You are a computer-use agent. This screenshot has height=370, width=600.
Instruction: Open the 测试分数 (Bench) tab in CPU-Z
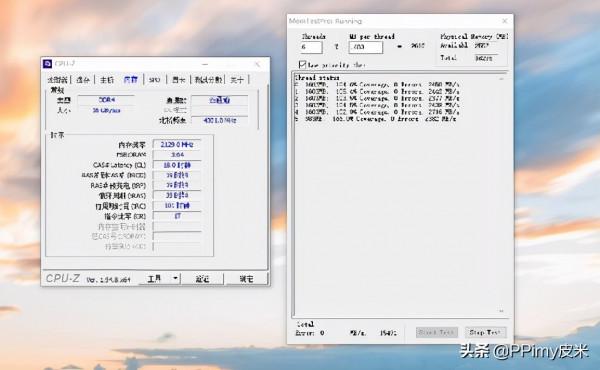[208, 80]
